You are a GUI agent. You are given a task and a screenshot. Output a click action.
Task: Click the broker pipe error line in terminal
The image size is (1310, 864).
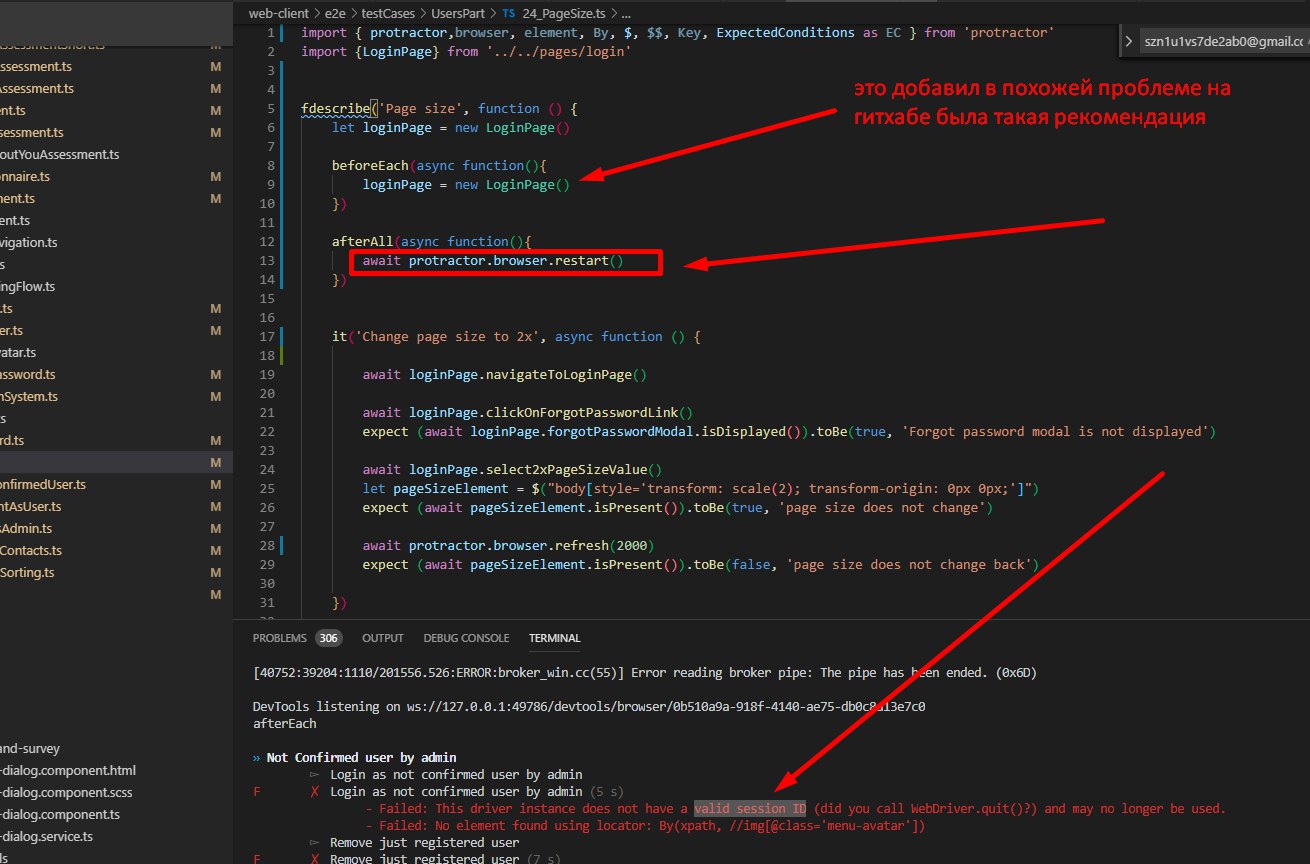(x=645, y=673)
